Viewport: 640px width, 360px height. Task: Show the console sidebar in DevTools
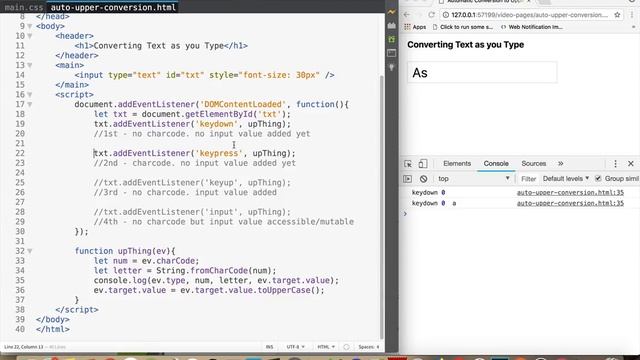pos(407,179)
